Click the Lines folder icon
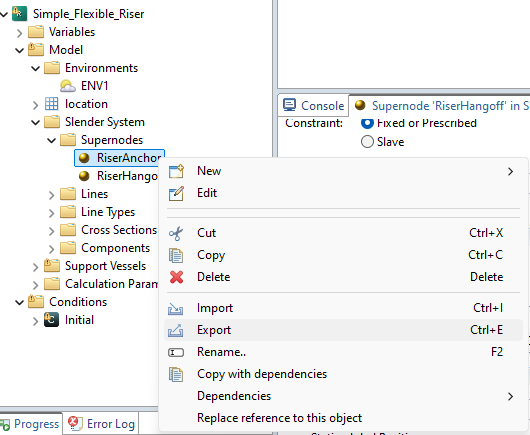The width and height of the screenshot is (530, 435). [x=68, y=194]
